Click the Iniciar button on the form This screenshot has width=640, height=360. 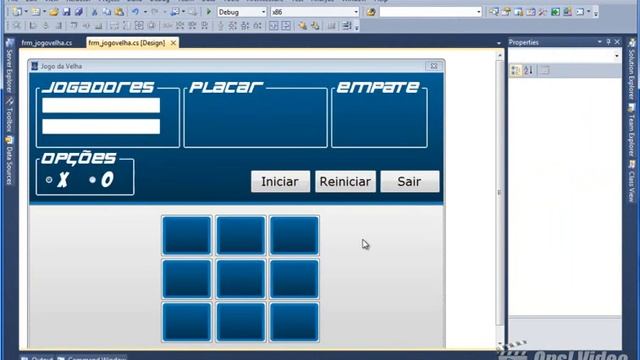tap(280, 182)
